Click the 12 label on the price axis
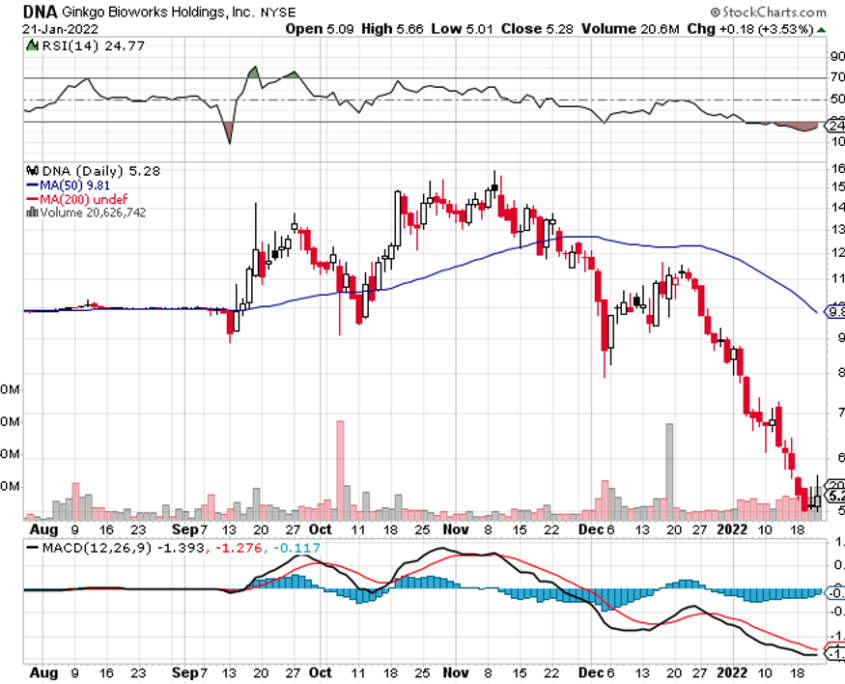This screenshot has height=684, width=845. (837, 253)
